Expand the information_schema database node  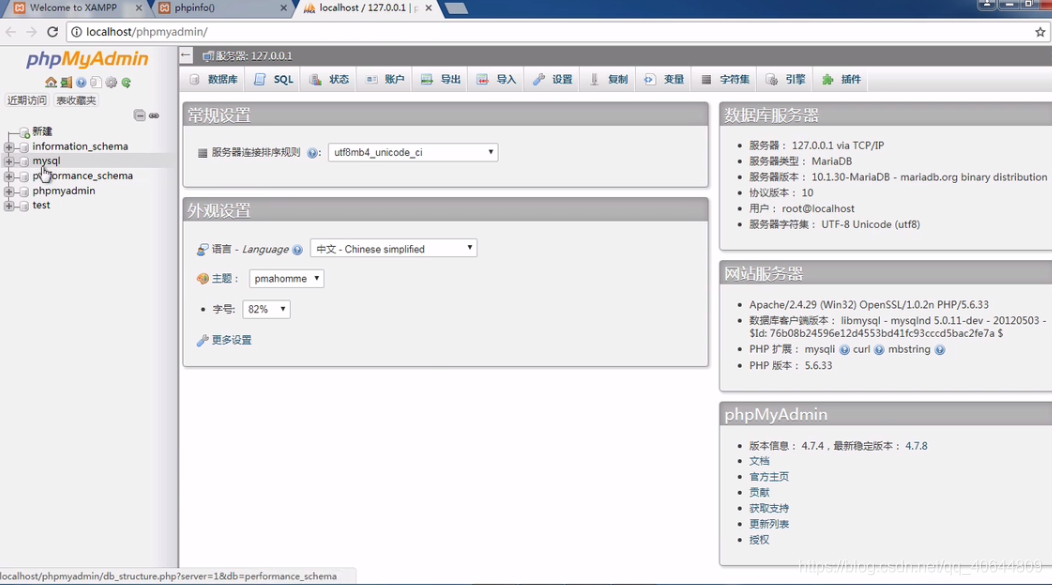[x=9, y=147]
